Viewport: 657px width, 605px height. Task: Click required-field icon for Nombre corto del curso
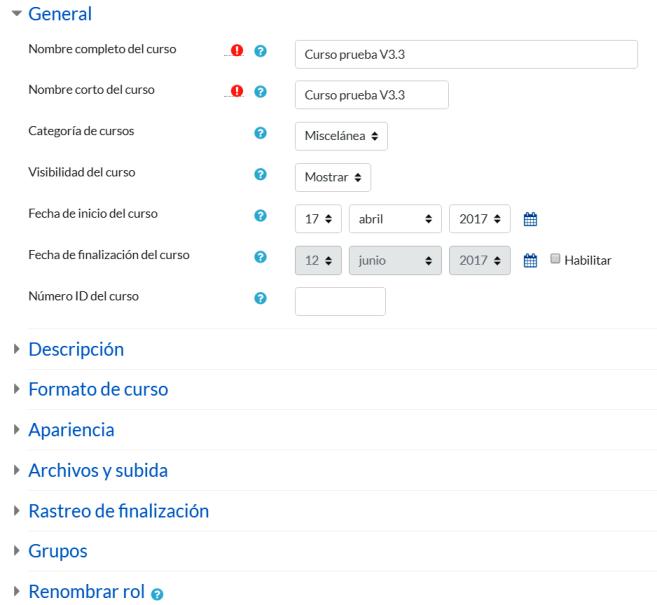[x=237, y=91]
